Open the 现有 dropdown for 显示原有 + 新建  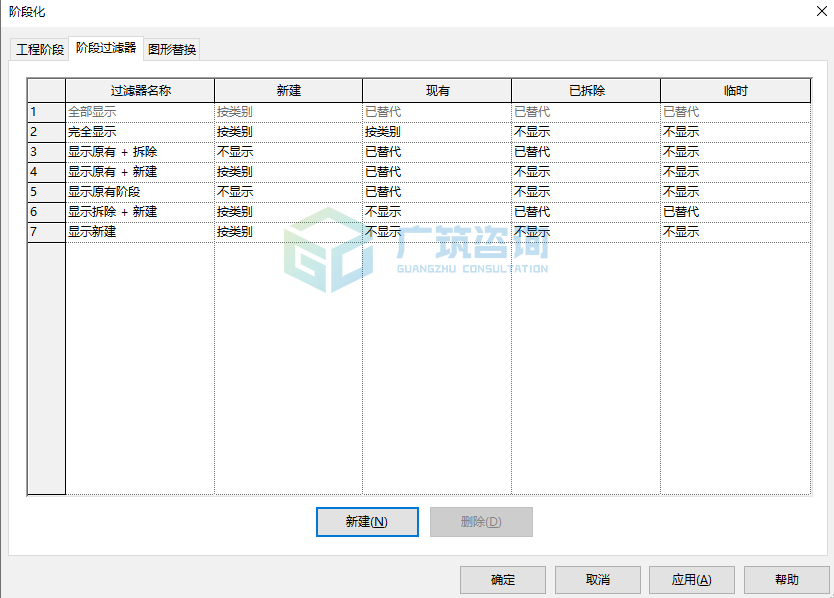tap(436, 171)
